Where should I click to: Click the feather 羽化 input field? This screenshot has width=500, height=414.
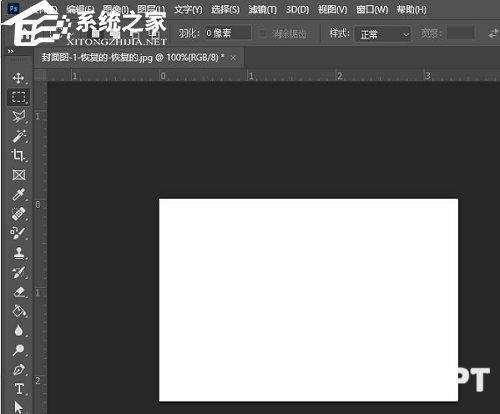(228, 33)
